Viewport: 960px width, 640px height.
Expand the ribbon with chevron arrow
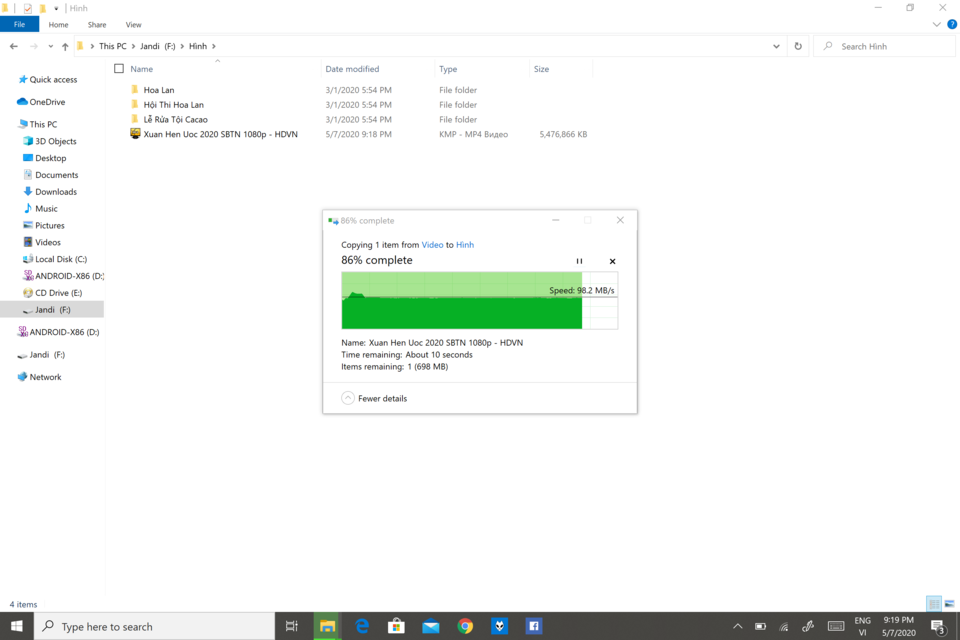[x=937, y=24]
